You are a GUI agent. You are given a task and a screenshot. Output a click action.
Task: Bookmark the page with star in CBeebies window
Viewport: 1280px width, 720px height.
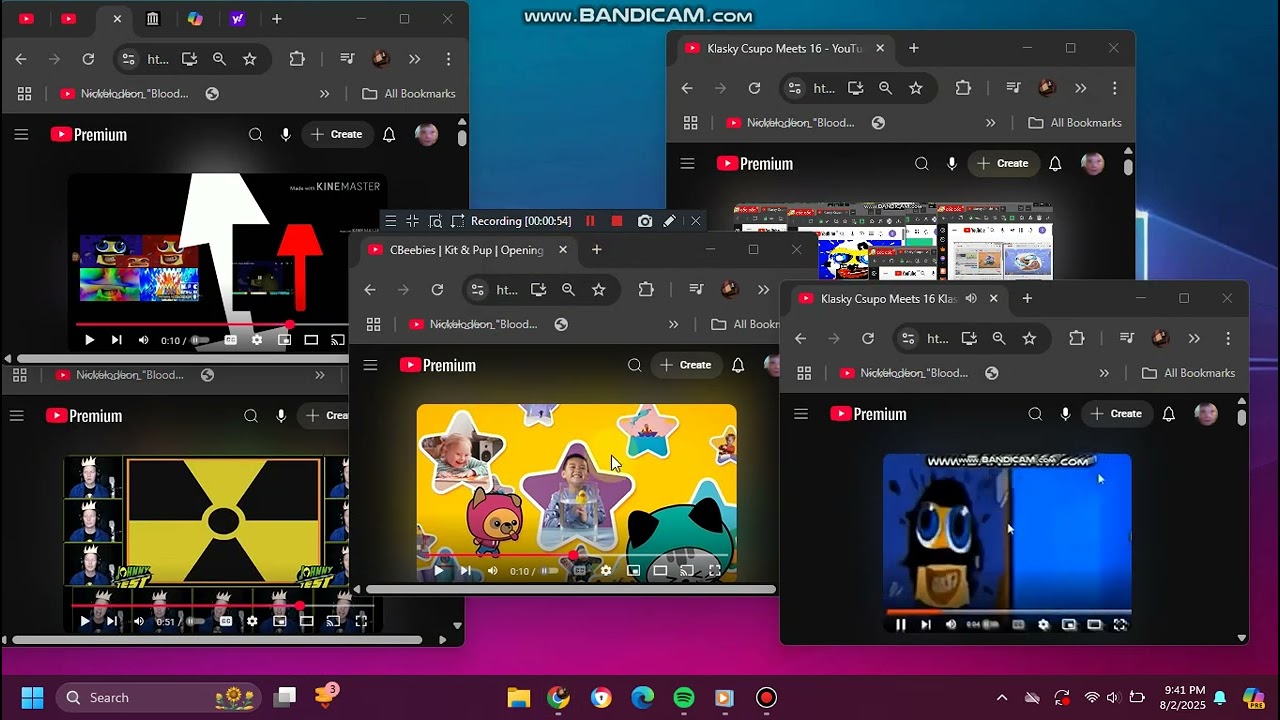(x=599, y=290)
